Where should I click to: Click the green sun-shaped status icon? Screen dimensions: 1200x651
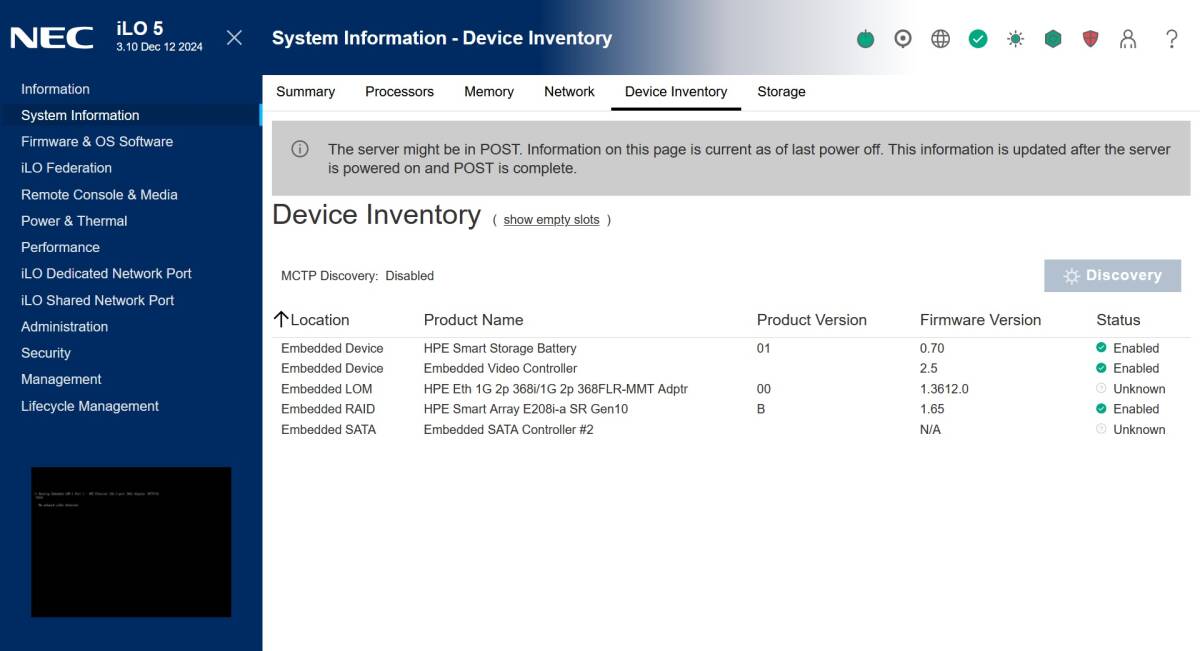[1015, 39]
